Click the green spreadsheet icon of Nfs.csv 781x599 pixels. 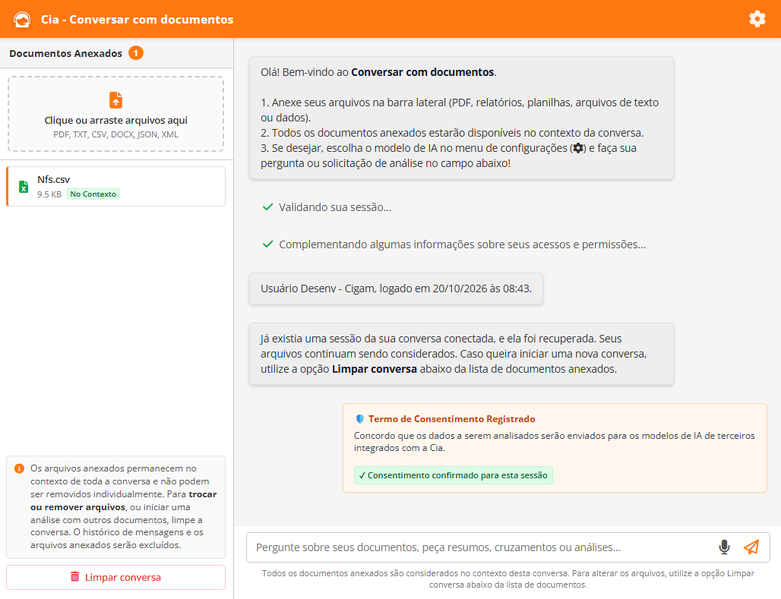tap(23, 187)
